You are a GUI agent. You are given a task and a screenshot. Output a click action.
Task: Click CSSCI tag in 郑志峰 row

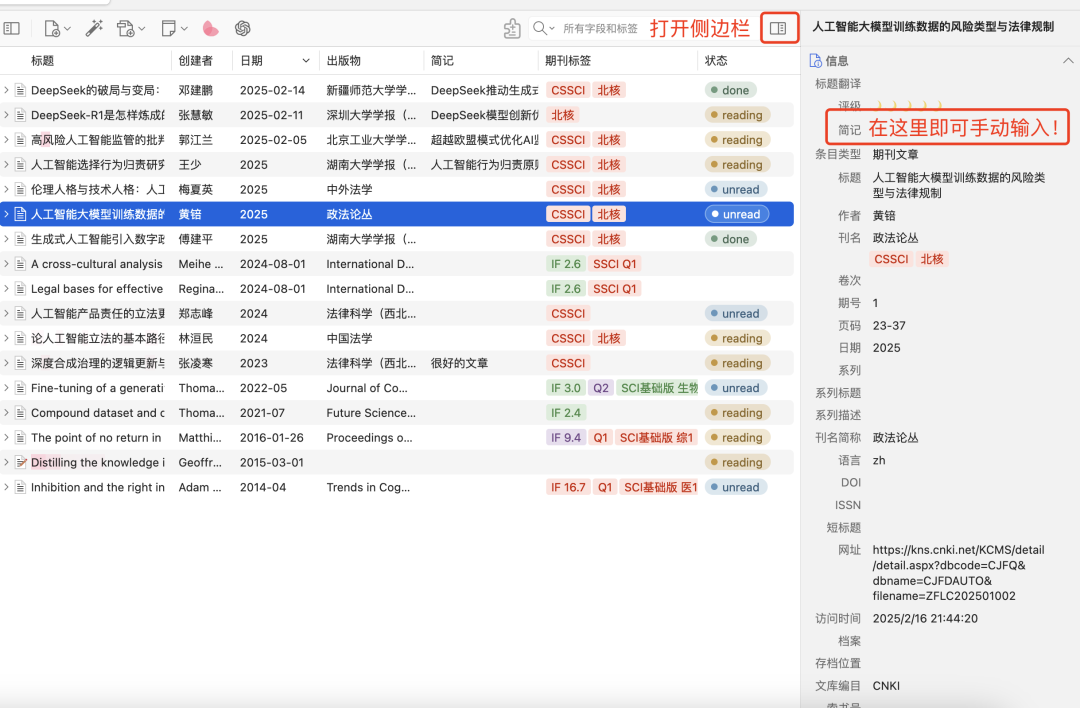[x=568, y=313]
